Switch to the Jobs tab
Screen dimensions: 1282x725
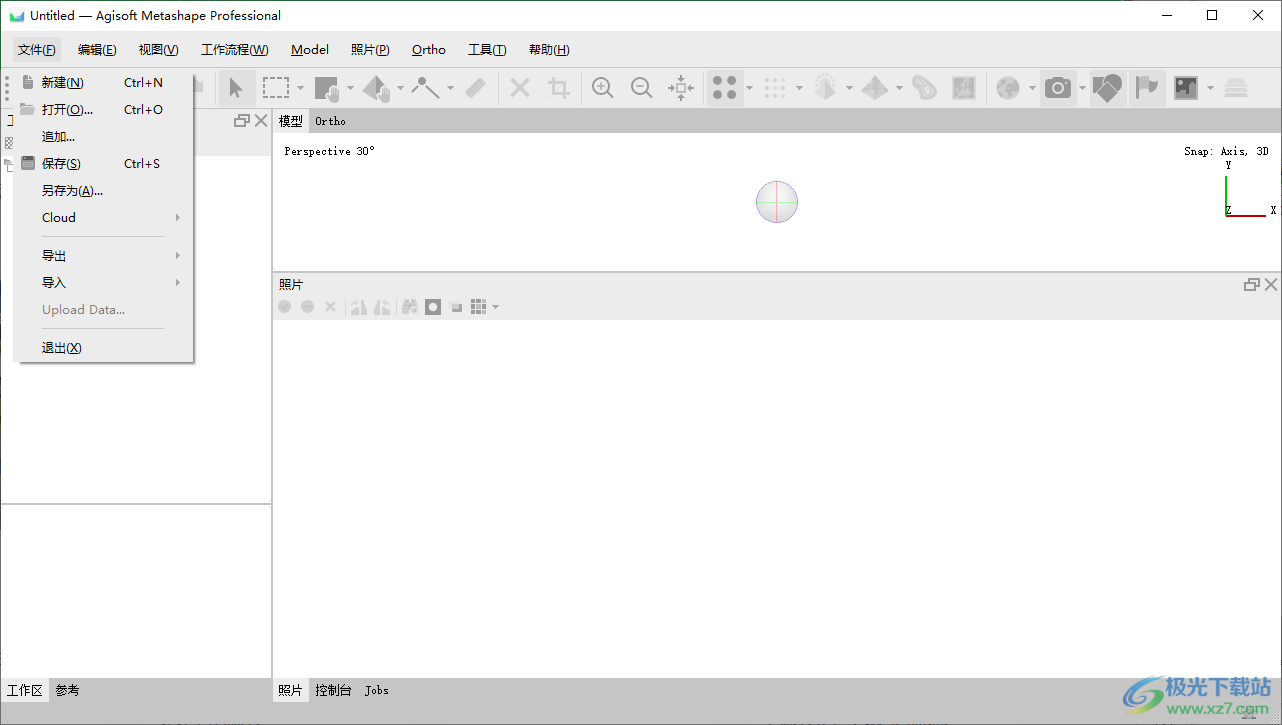[x=377, y=690]
